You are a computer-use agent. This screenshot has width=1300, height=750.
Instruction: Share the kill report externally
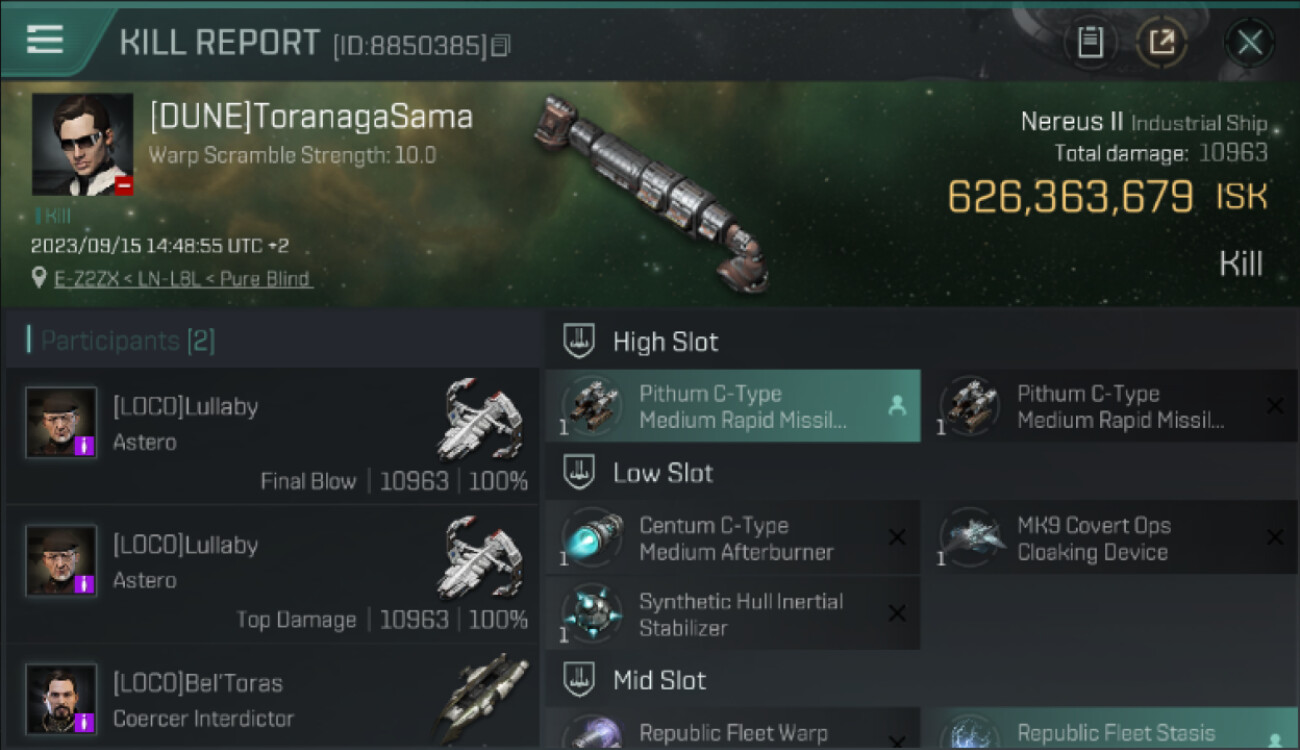tap(1161, 42)
